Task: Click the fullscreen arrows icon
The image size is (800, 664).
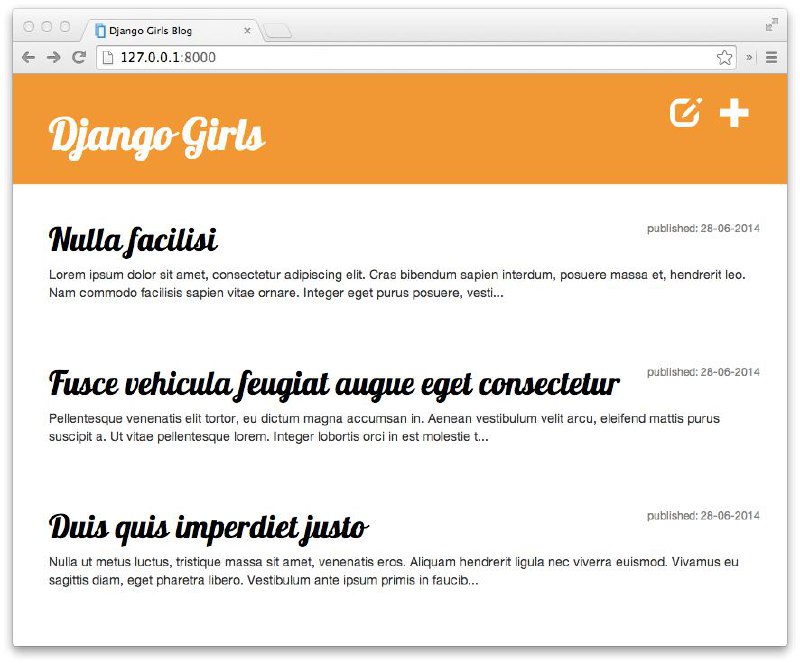Action: pos(771,24)
